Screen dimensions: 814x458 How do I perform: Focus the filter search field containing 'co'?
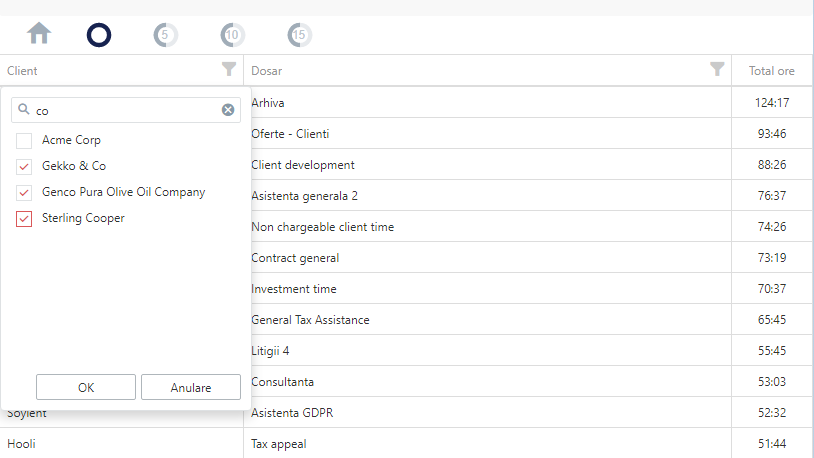tap(126, 110)
